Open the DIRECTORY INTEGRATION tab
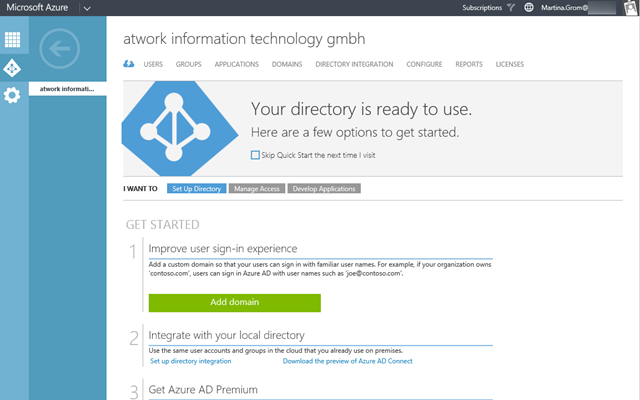The image size is (640, 400). 354,64
